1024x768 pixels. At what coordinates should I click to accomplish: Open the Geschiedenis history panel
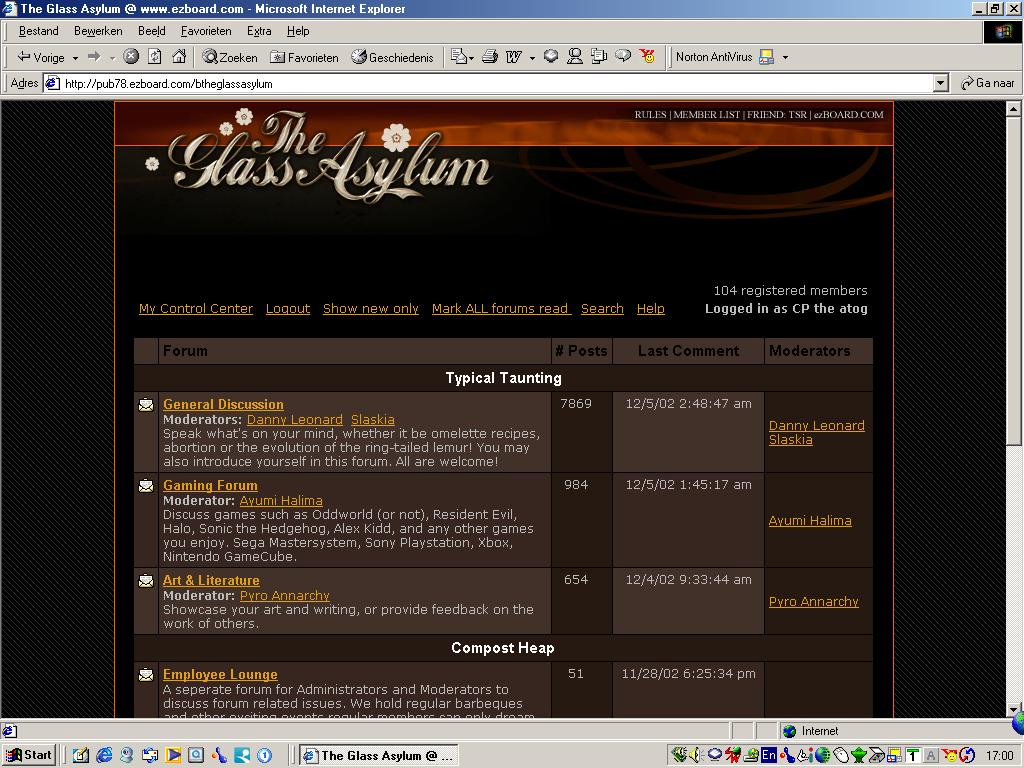[x=392, y=57]
